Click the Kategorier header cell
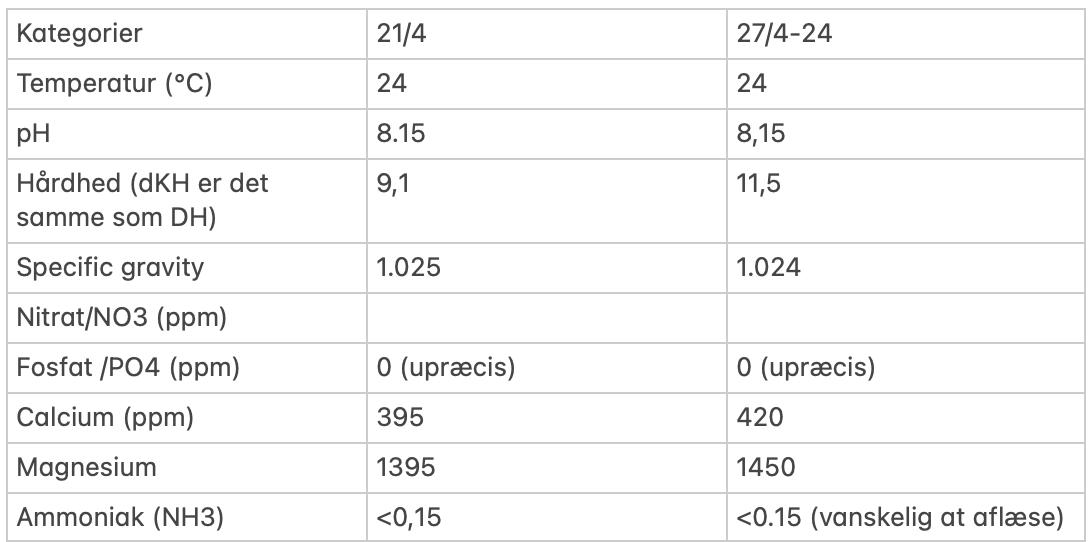The height and width of the screenshot is (542, 1088). 80,33
